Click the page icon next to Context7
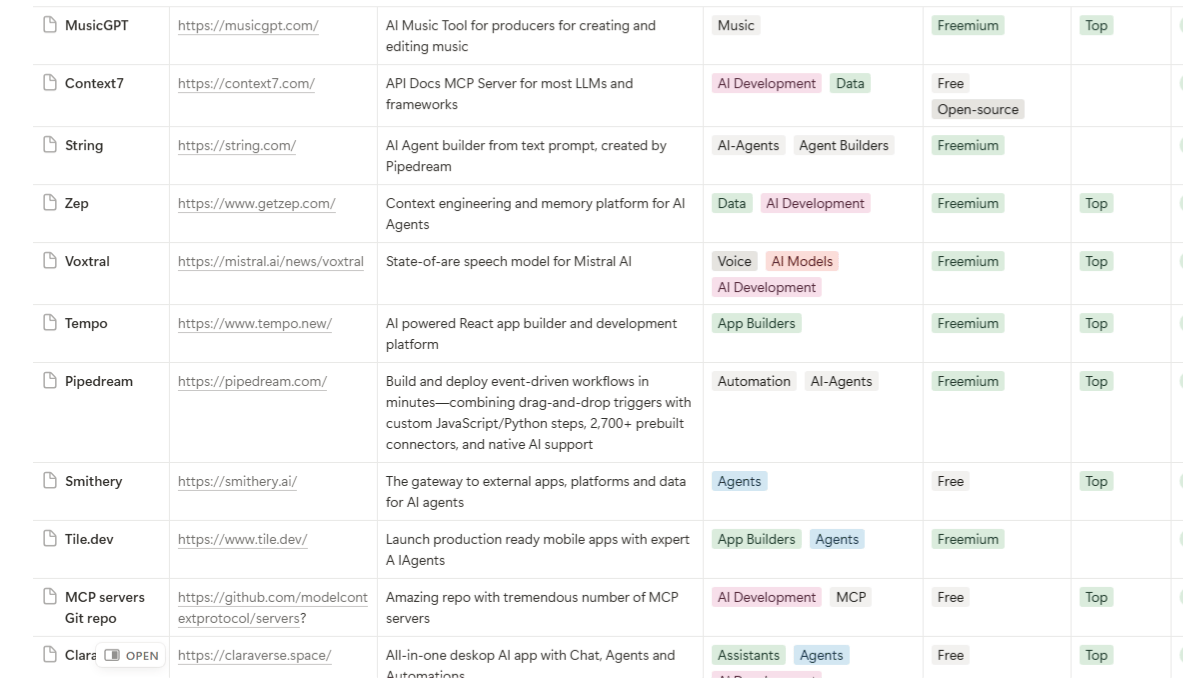Image resolution: width=1183 pixels, height=678 pixels. pyautogui.click(x=50, y=84)
